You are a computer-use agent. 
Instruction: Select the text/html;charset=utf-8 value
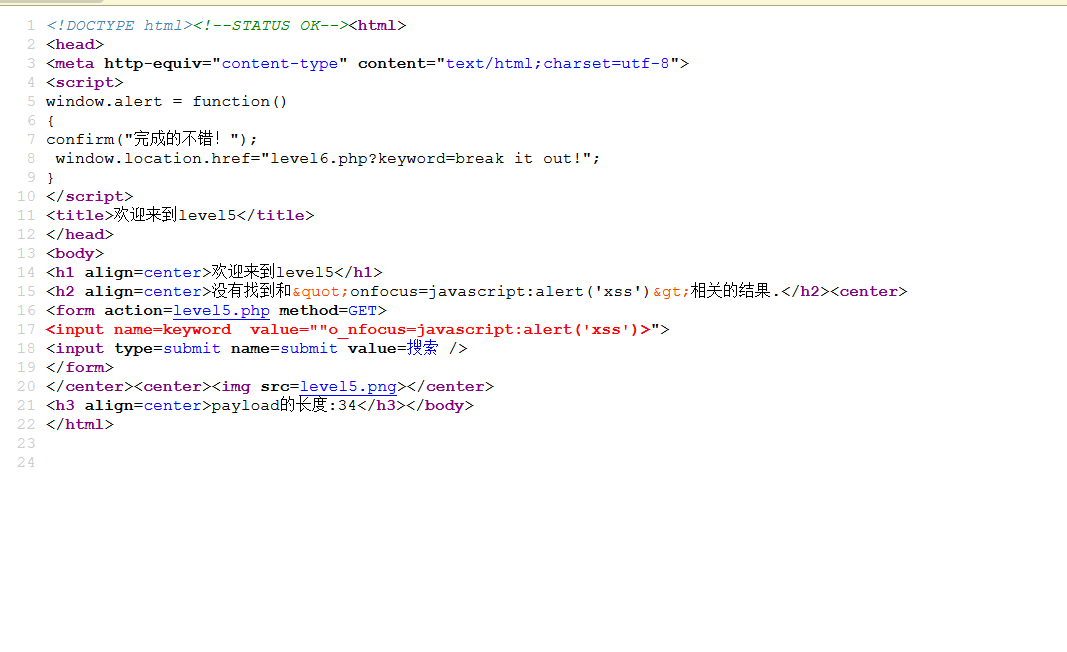(x=557, y=63)
